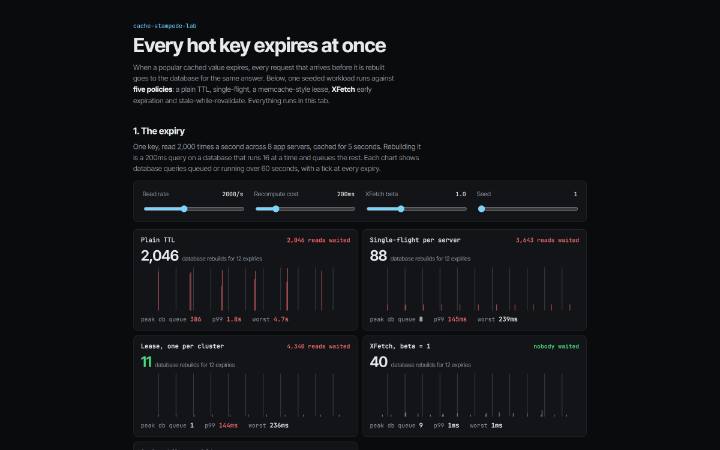
Task: Click the Plain TTL chart title
Action: point(158,240)
